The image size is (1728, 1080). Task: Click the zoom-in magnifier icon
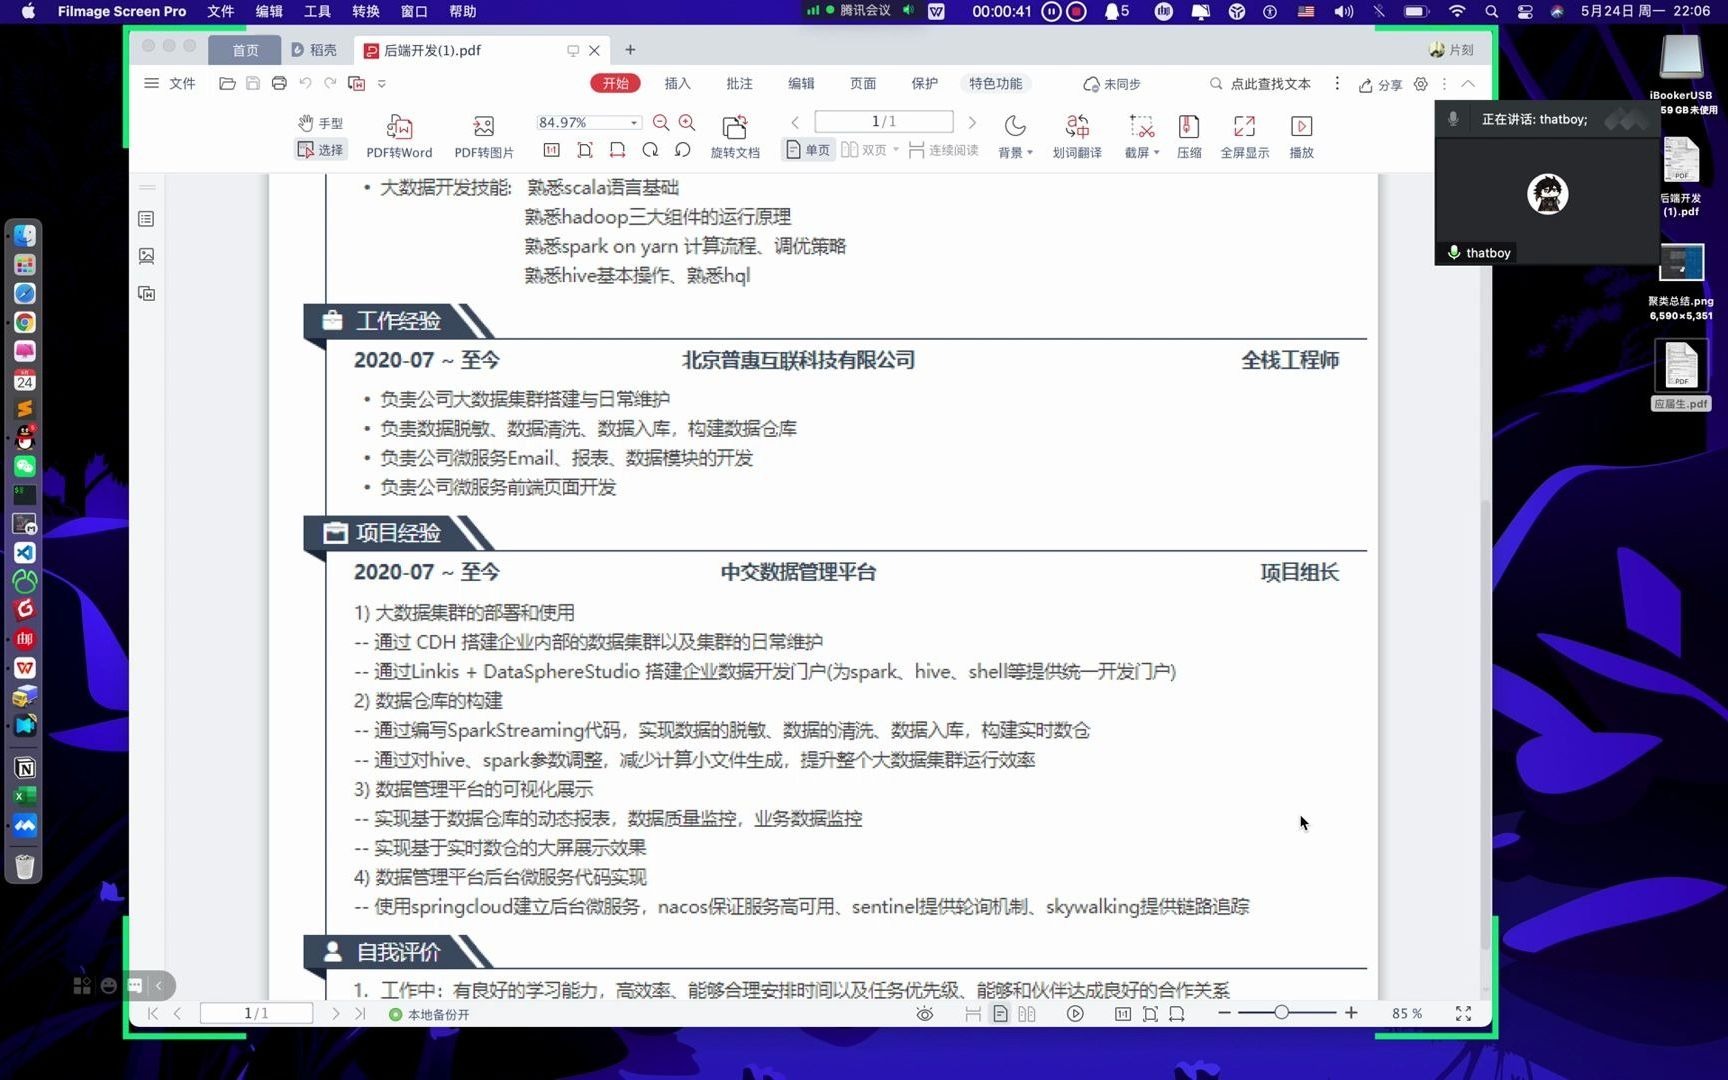686,122
